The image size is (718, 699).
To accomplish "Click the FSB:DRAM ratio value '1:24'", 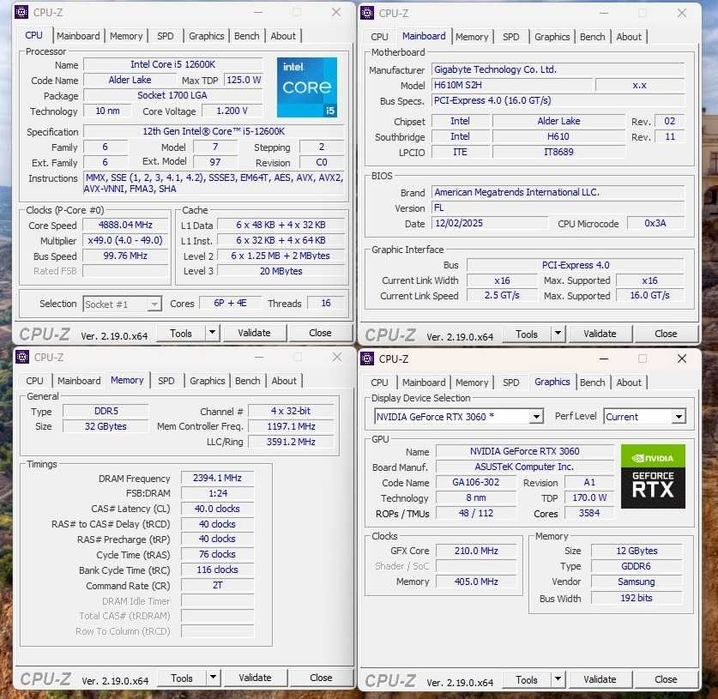I will point(217,493).
